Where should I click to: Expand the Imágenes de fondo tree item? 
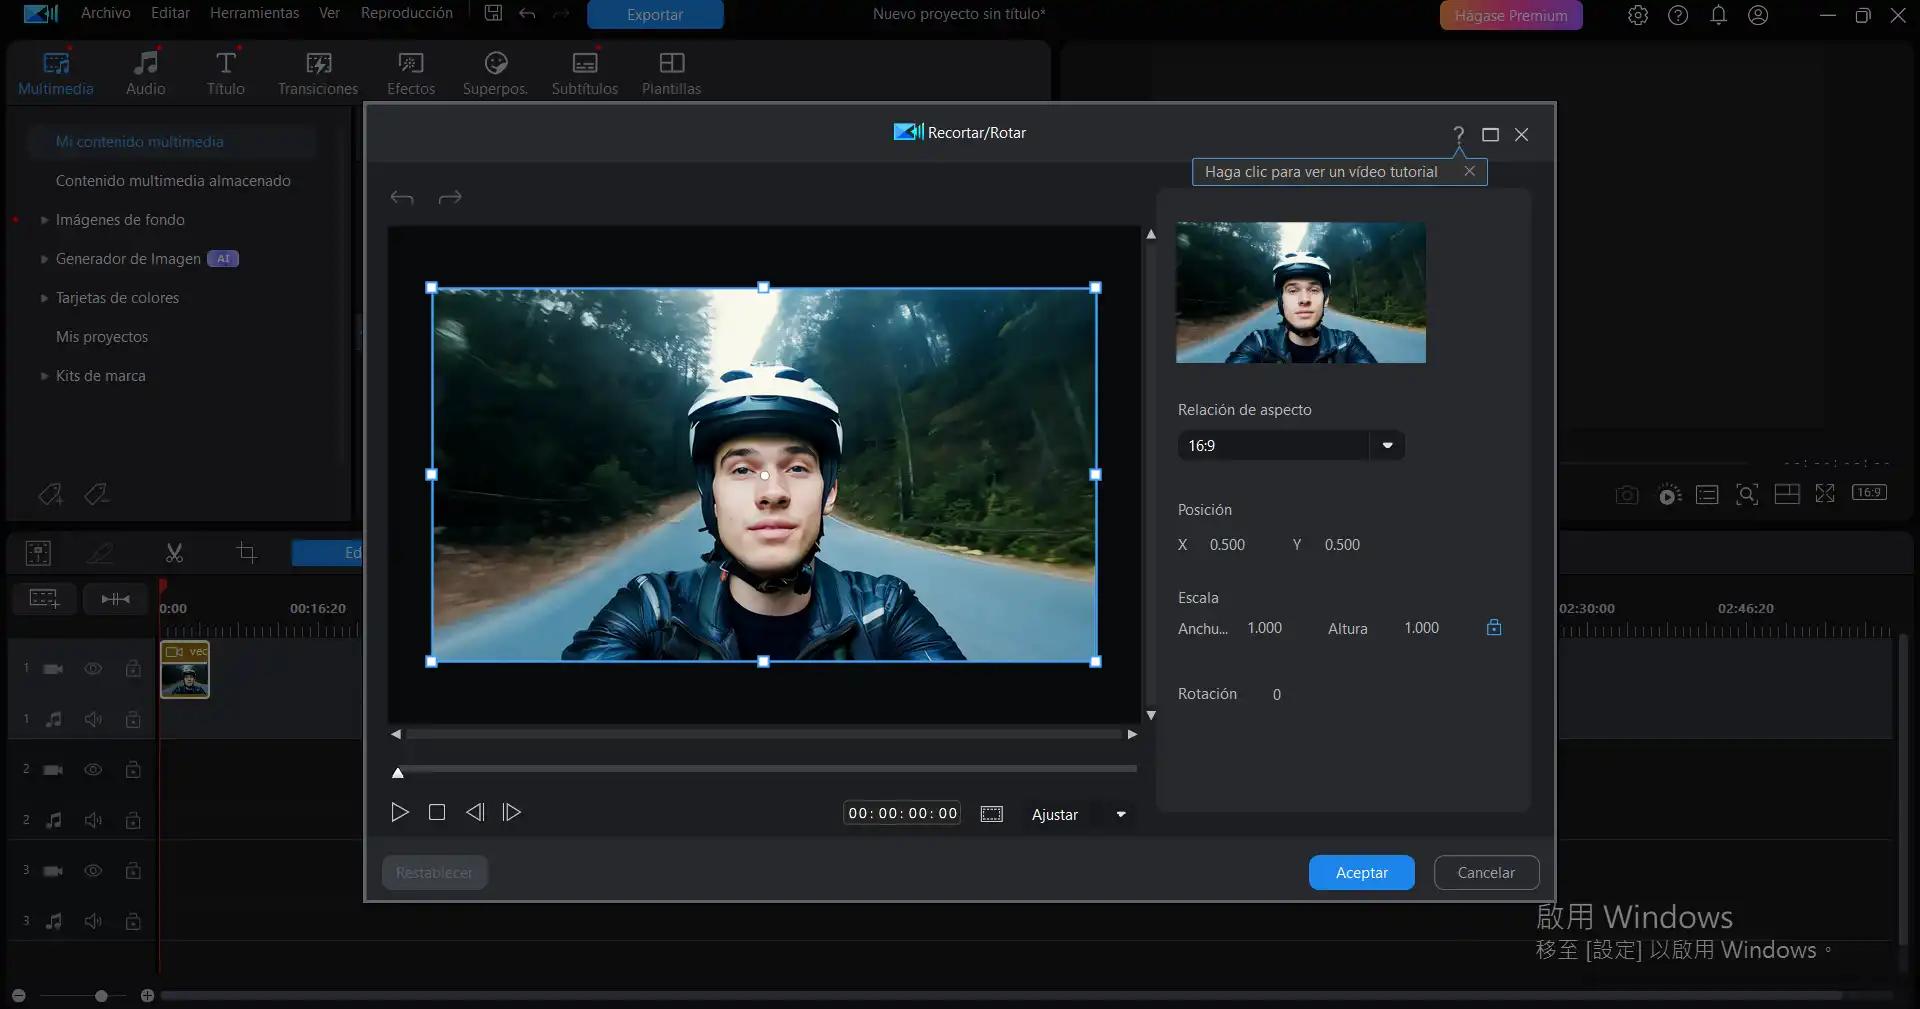[x=44, y=220]
